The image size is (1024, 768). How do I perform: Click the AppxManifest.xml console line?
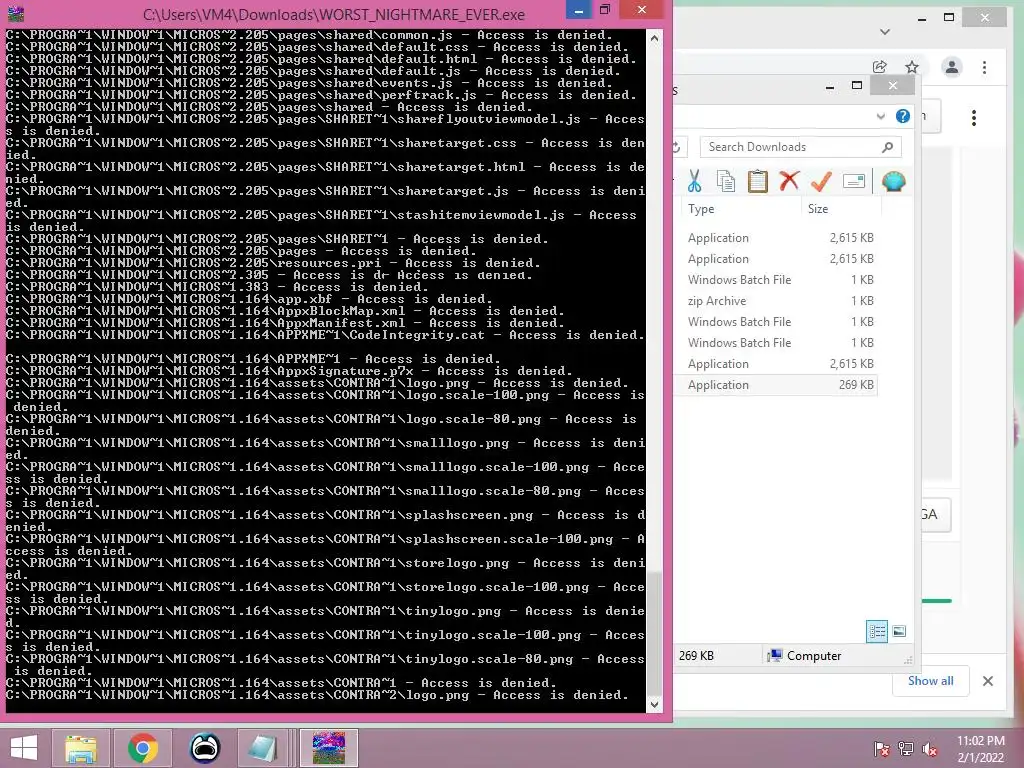point(285,323)
